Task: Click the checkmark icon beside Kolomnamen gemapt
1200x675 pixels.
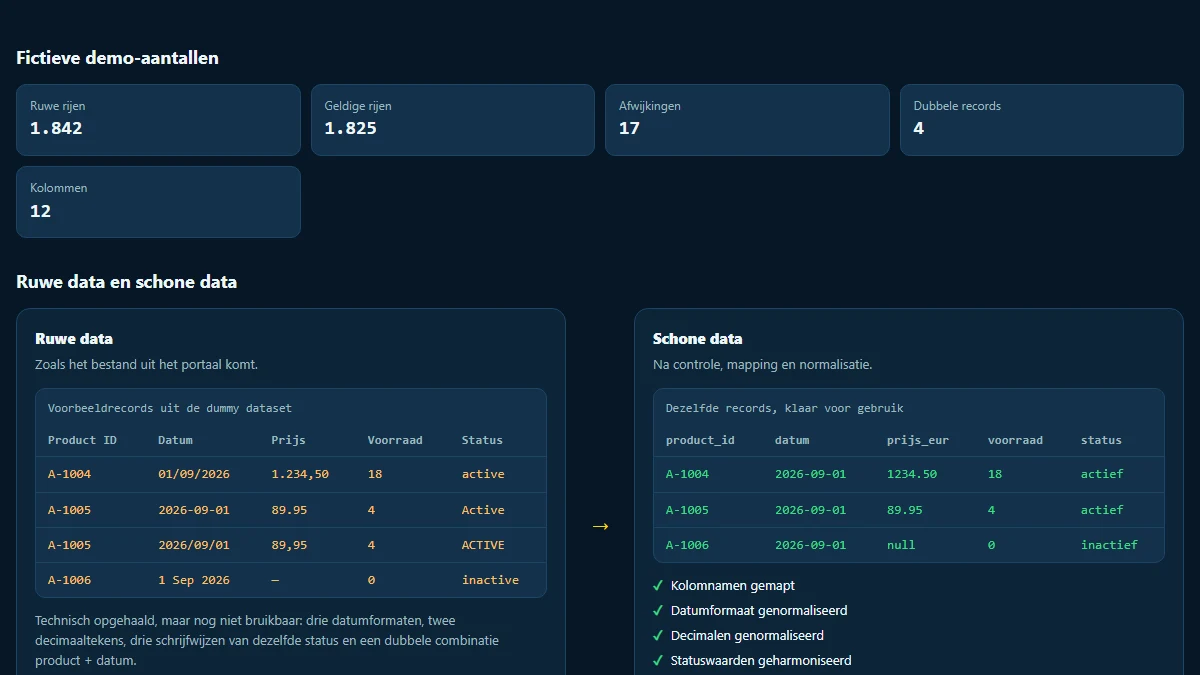Action: pos(658,586)
